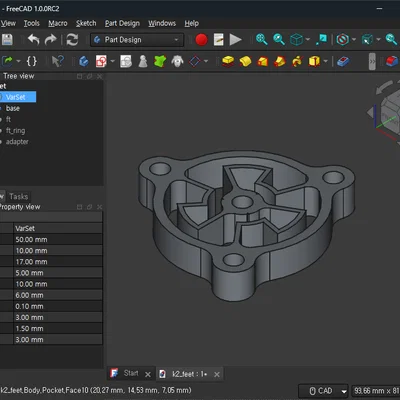This screenshot has width=400, height=400.
Task: Select the Pad tool icon
Action: [228, 61]
